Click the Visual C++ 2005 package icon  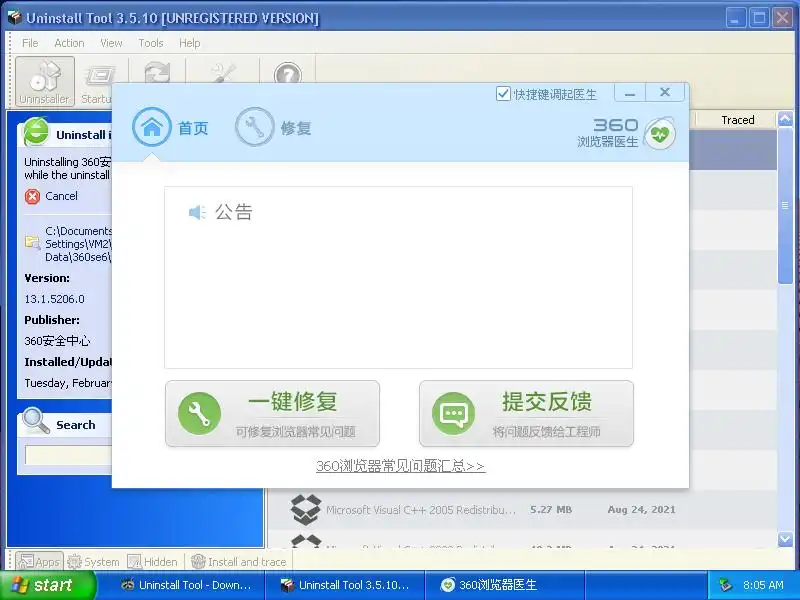coord(306,509)
